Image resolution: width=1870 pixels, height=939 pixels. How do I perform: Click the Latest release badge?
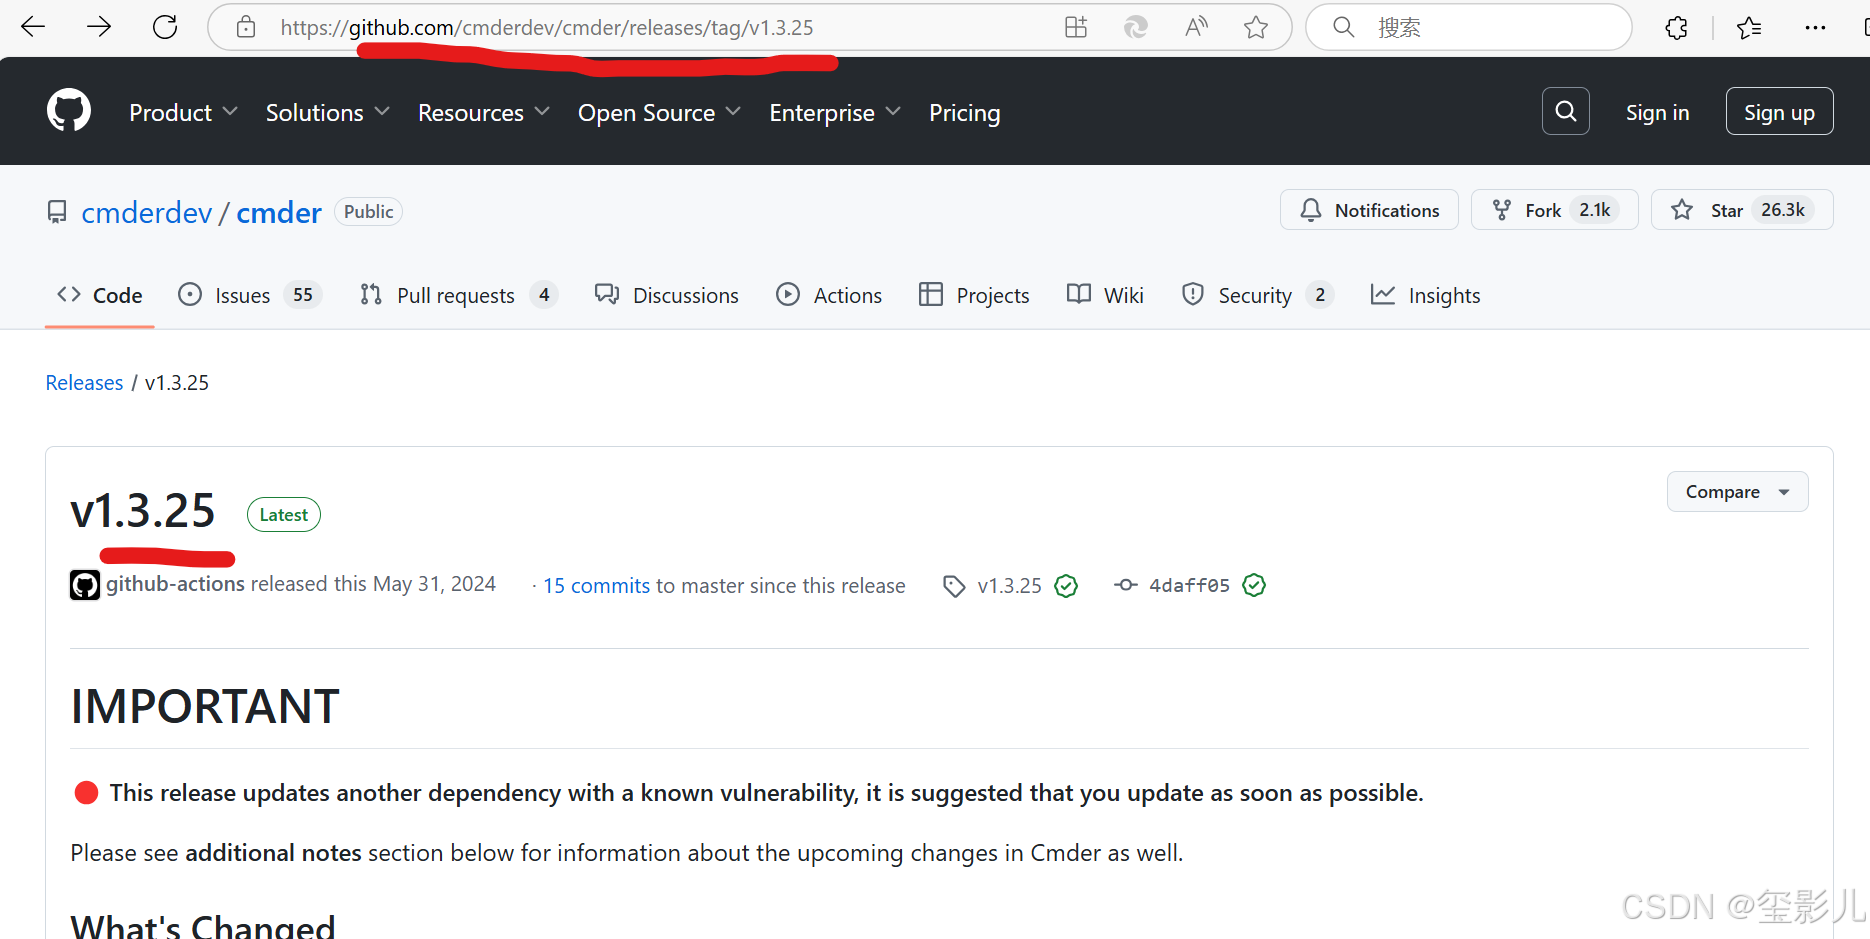pyautogui.click(x=284, y=515)
